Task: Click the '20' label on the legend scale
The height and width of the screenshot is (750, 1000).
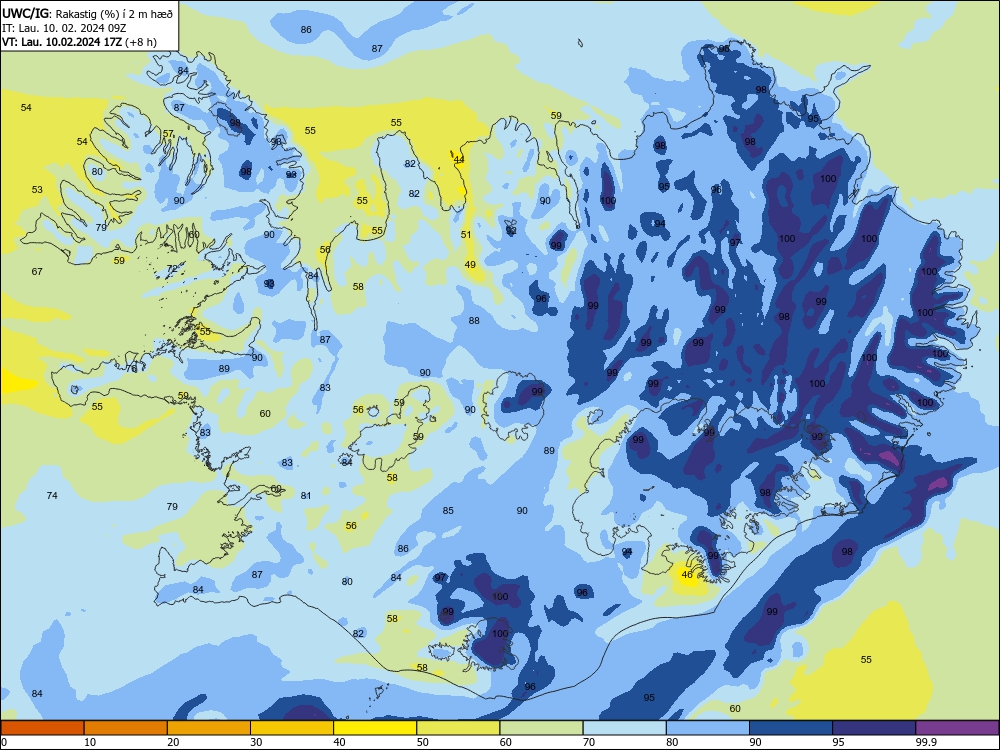Action: pos(173,742)
